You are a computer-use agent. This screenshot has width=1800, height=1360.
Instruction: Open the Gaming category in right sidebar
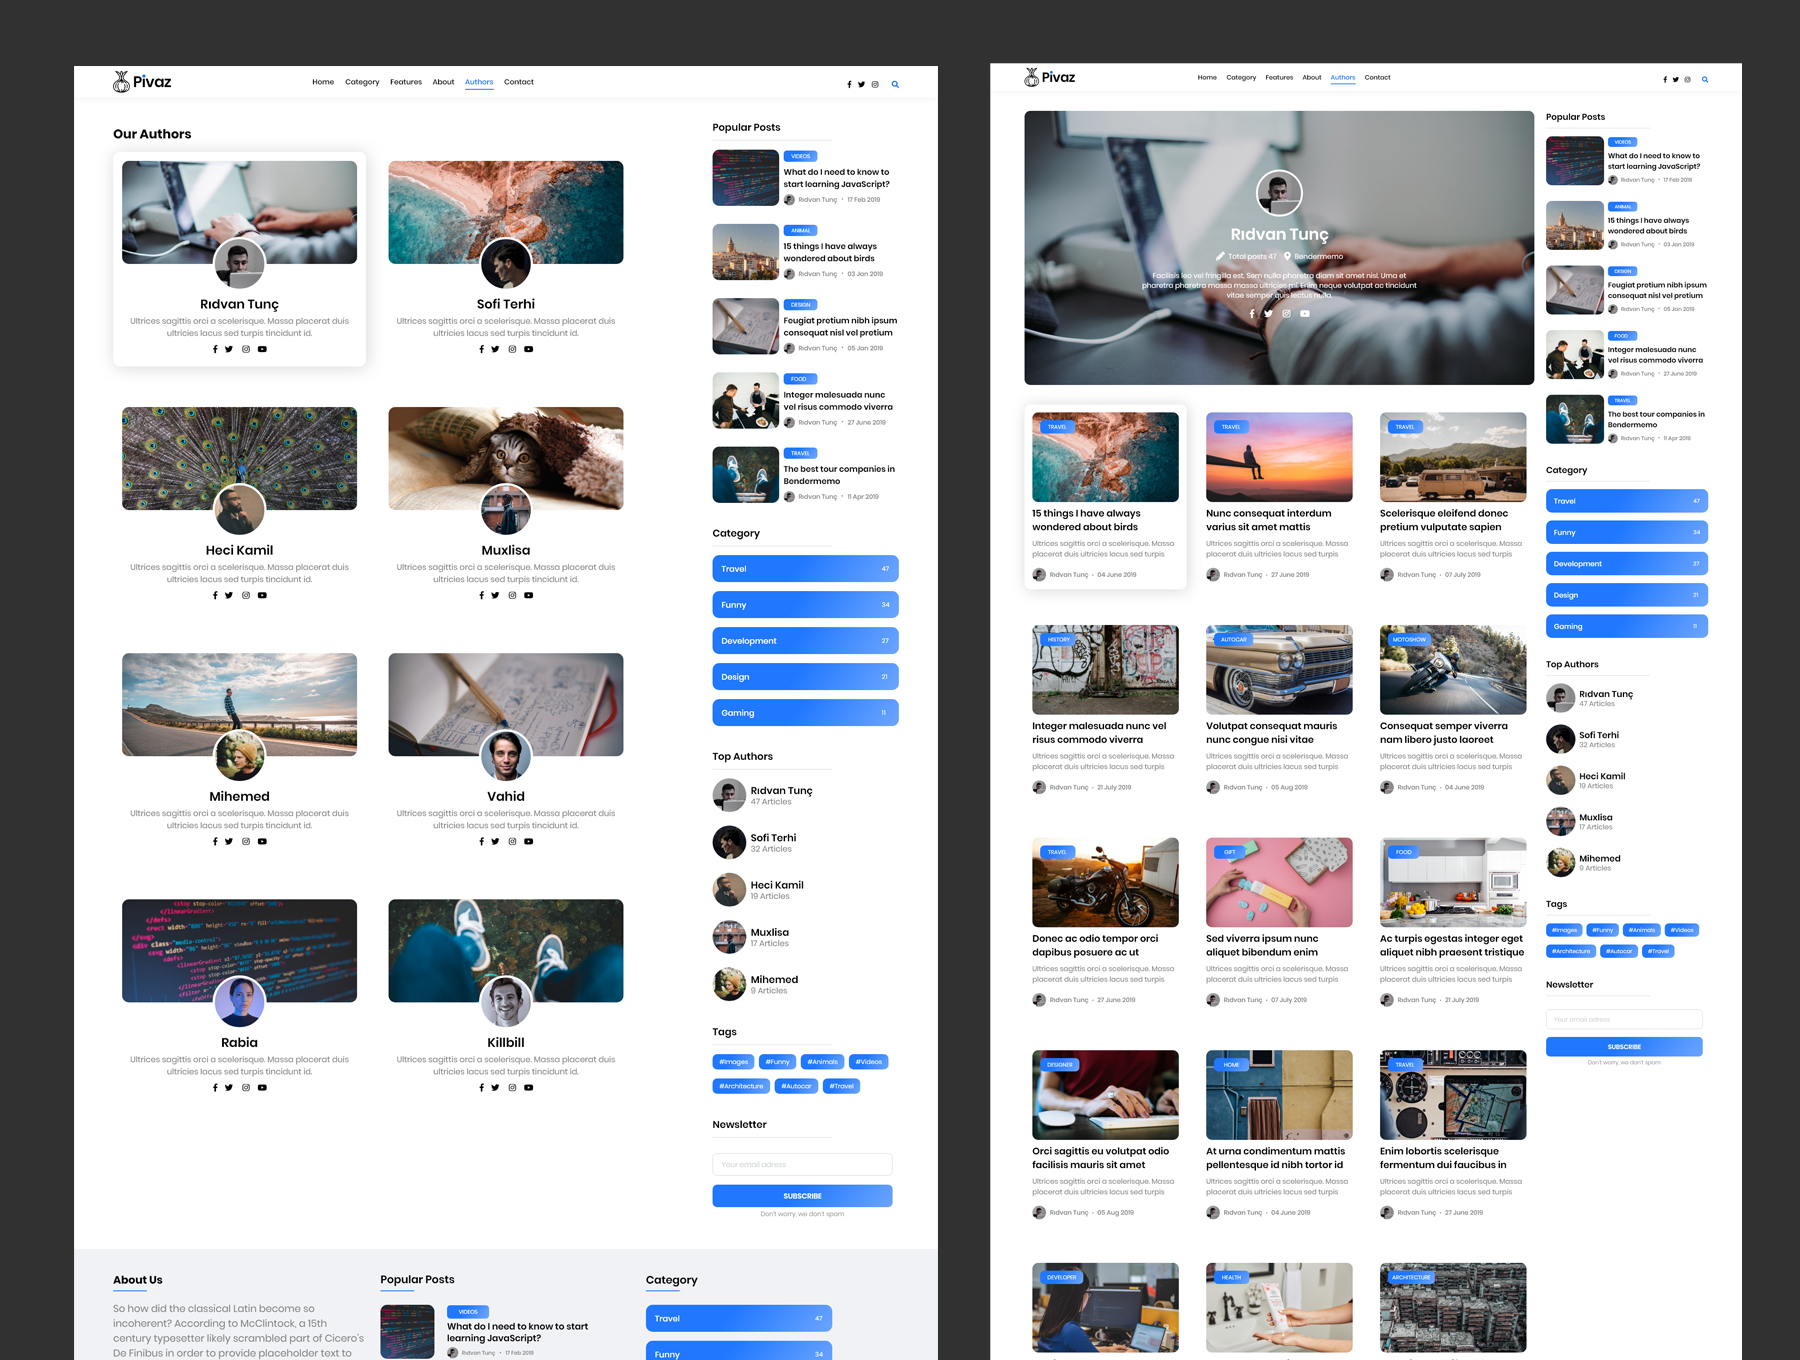pos(1626,627)
